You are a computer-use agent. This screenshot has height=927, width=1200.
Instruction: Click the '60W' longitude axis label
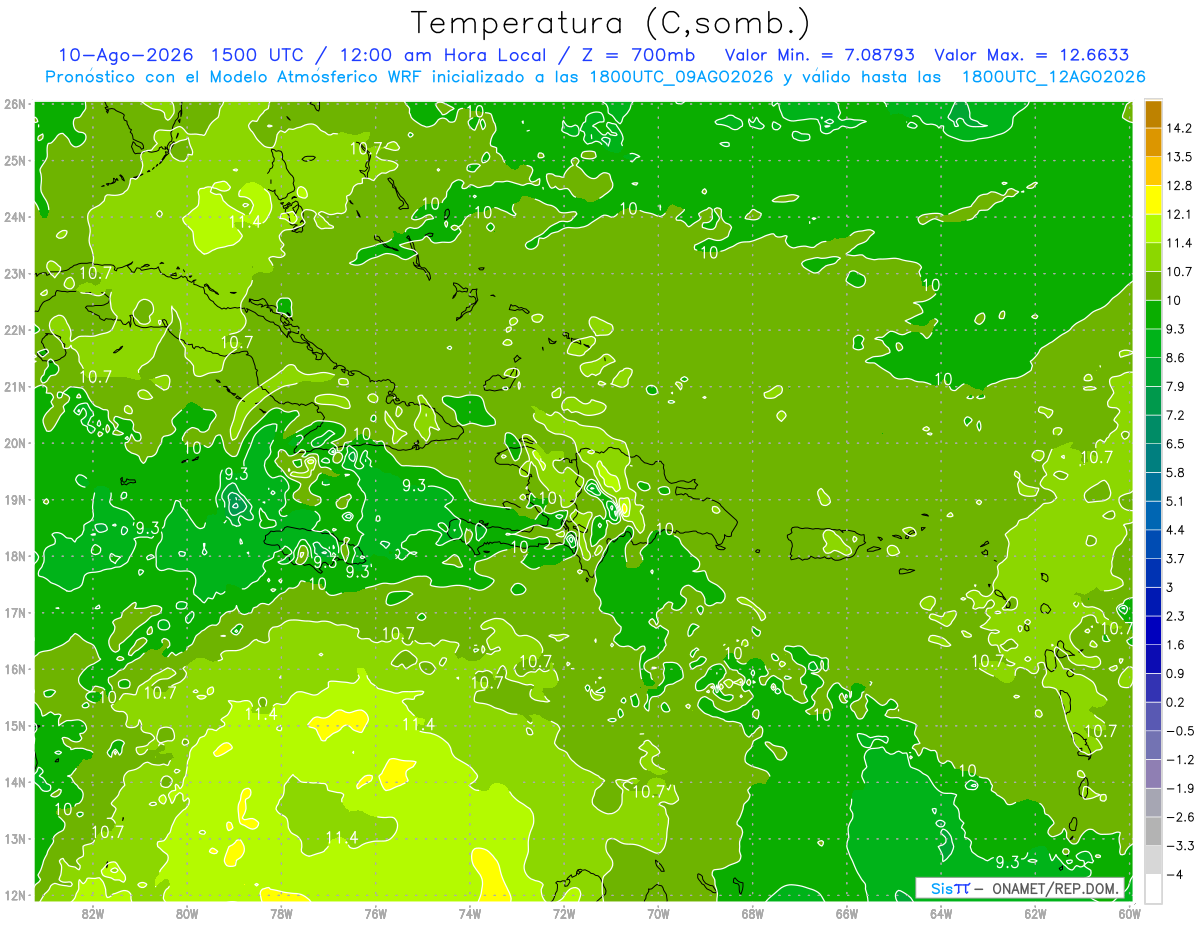(1129, 914)
